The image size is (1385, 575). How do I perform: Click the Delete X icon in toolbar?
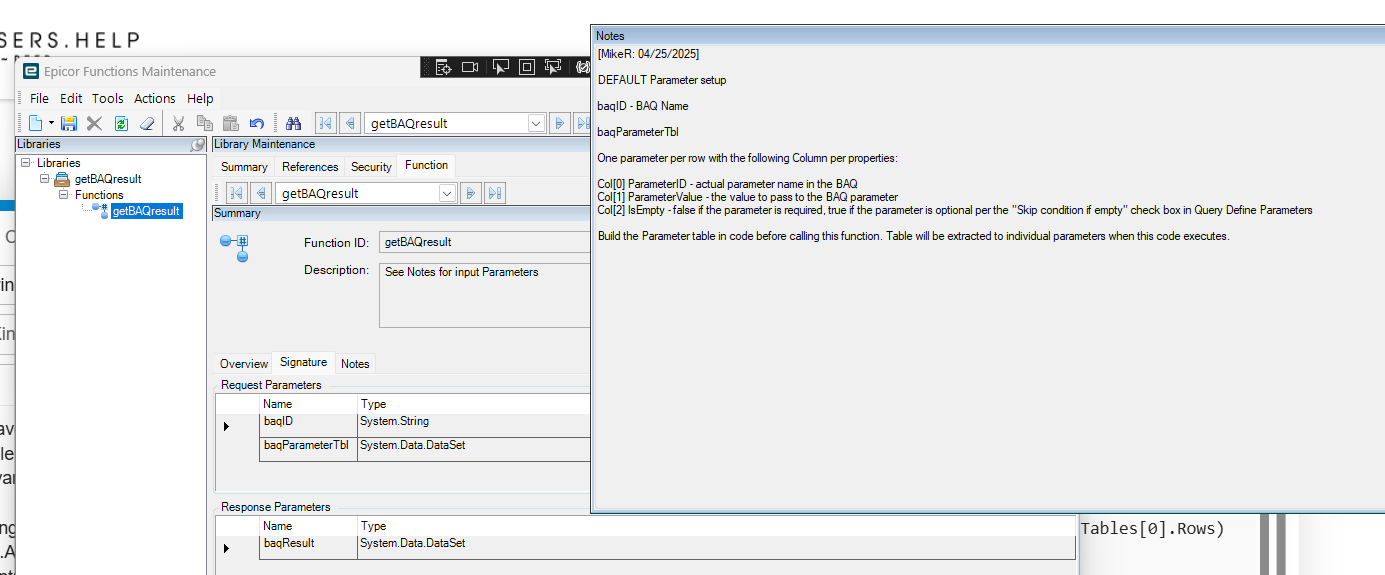[94, 123]
